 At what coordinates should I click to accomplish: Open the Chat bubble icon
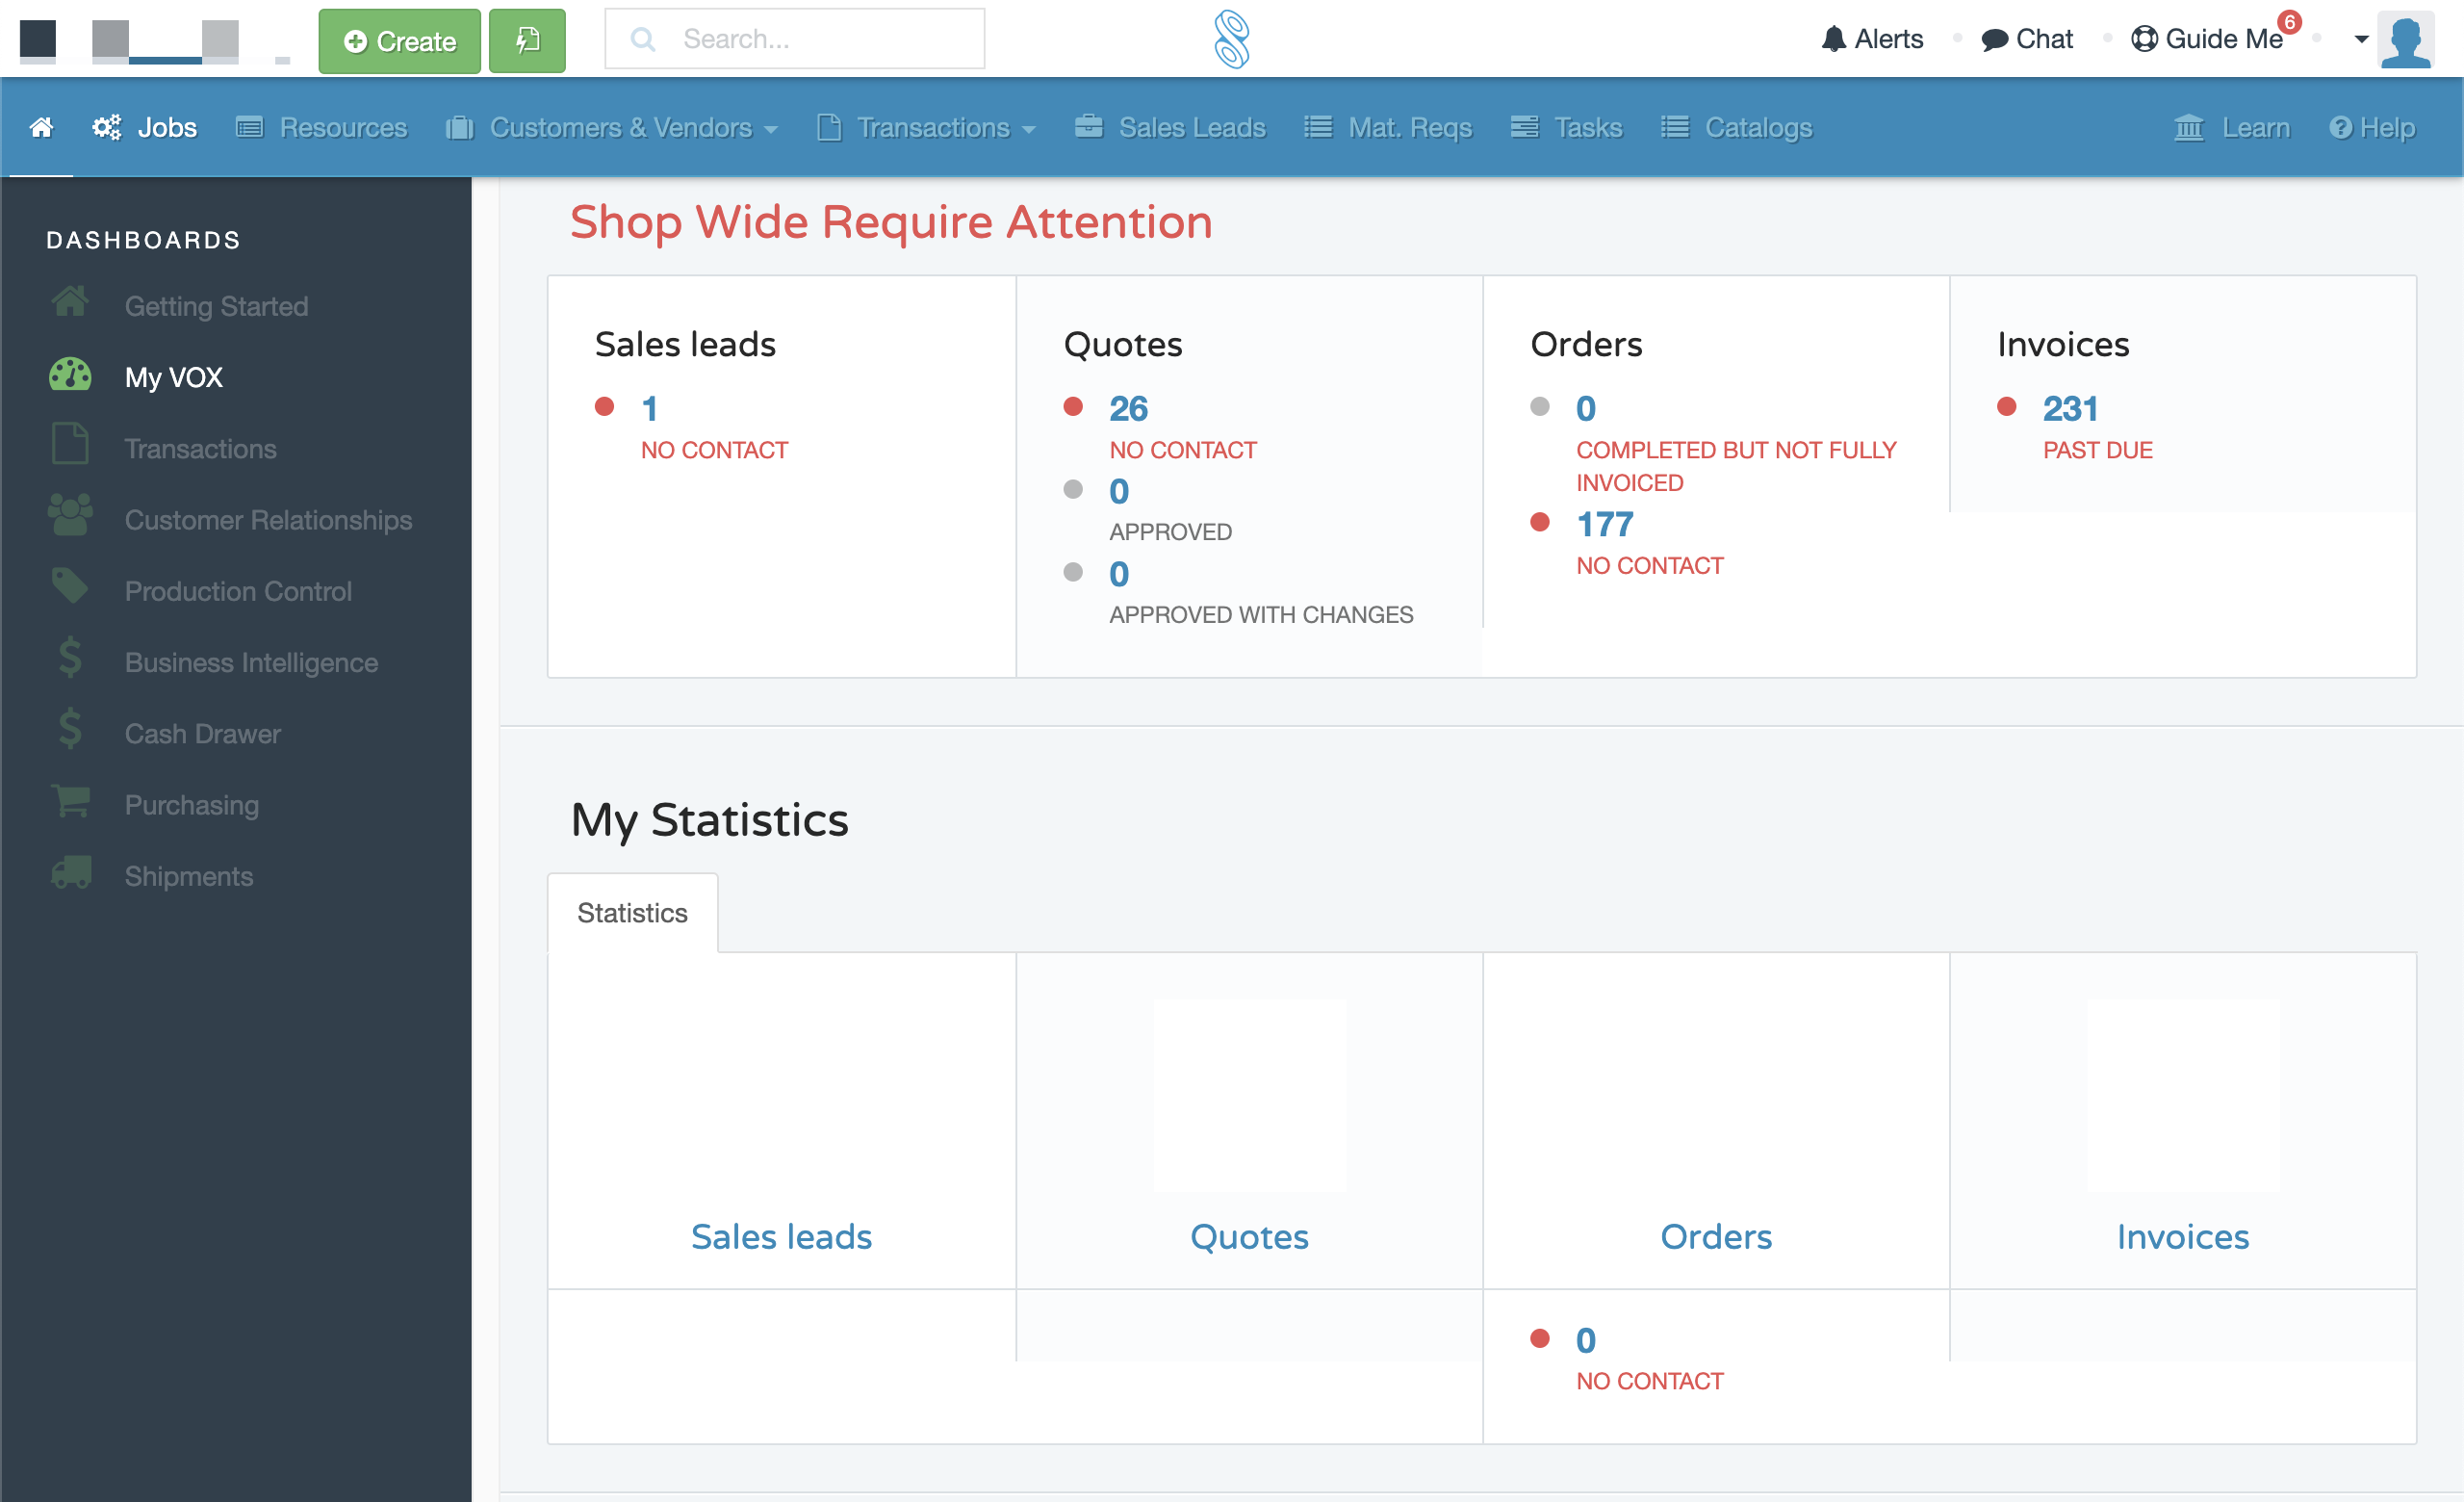(x=1994, y=39)
